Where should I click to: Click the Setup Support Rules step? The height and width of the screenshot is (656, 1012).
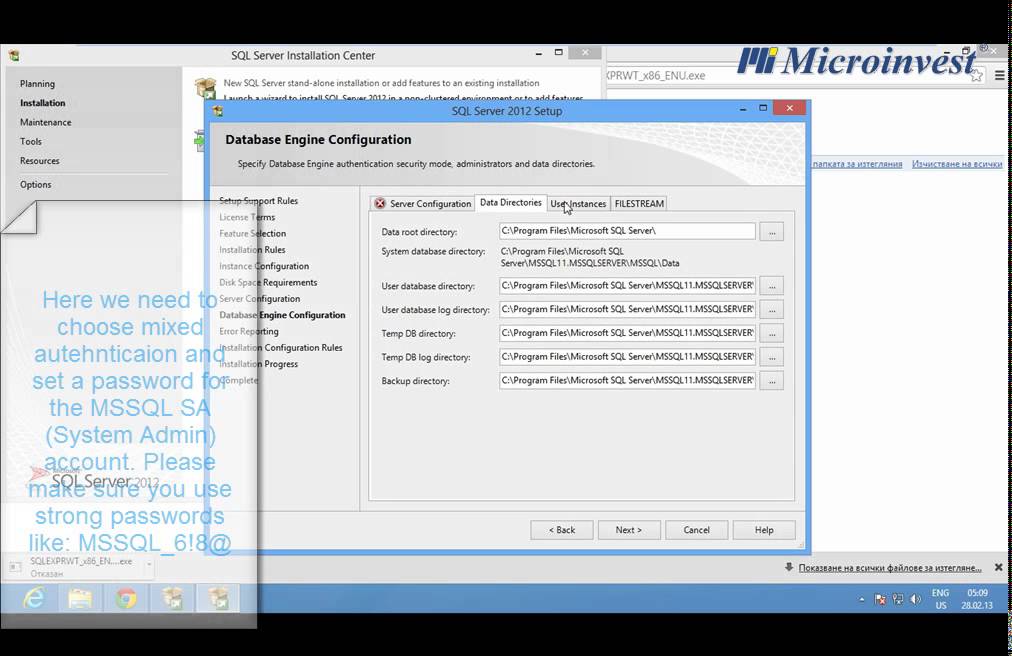[258, 201]
